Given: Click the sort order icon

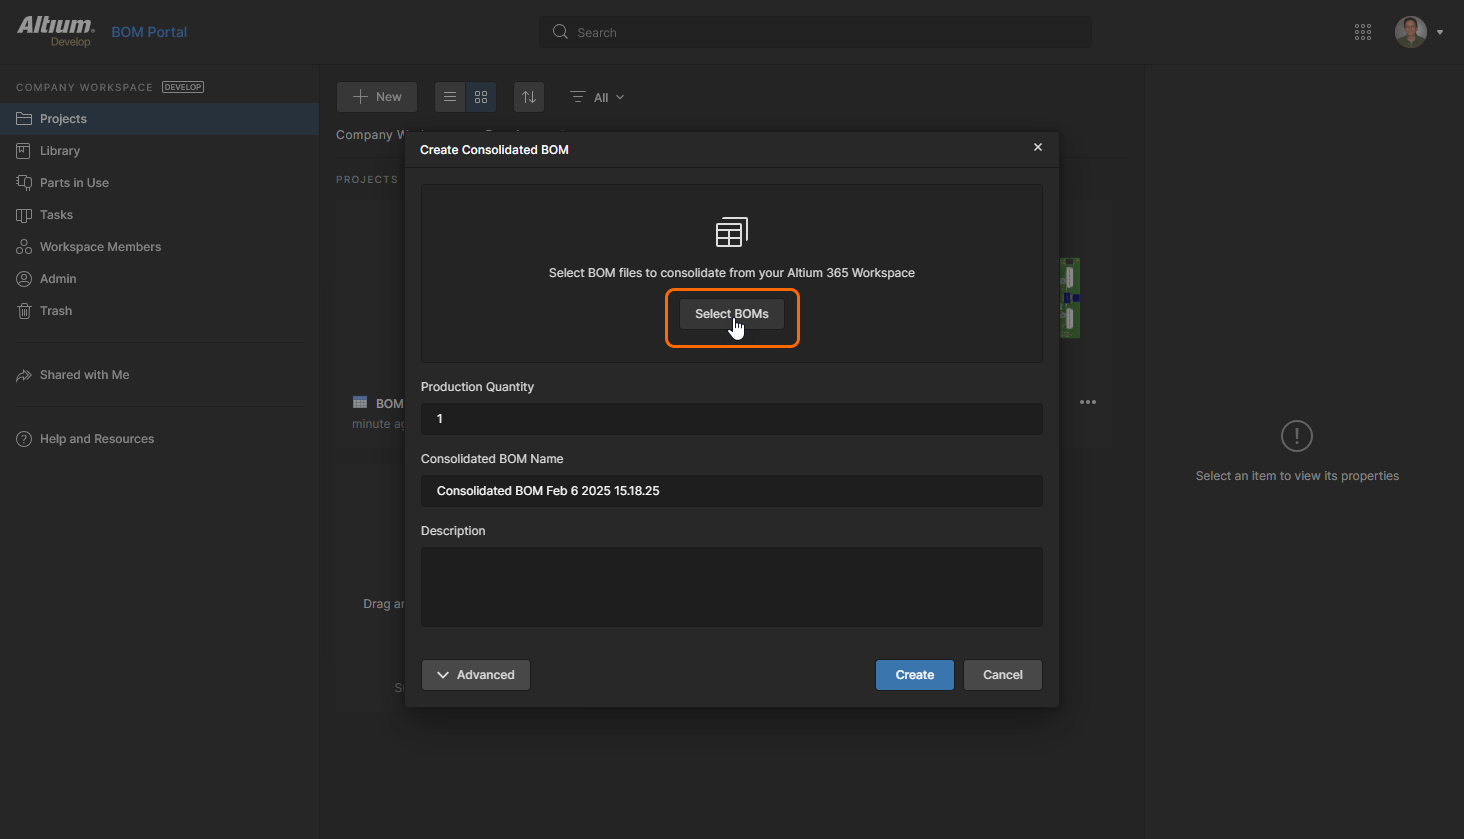Looking at the screenshot, I should click(529, 97).
